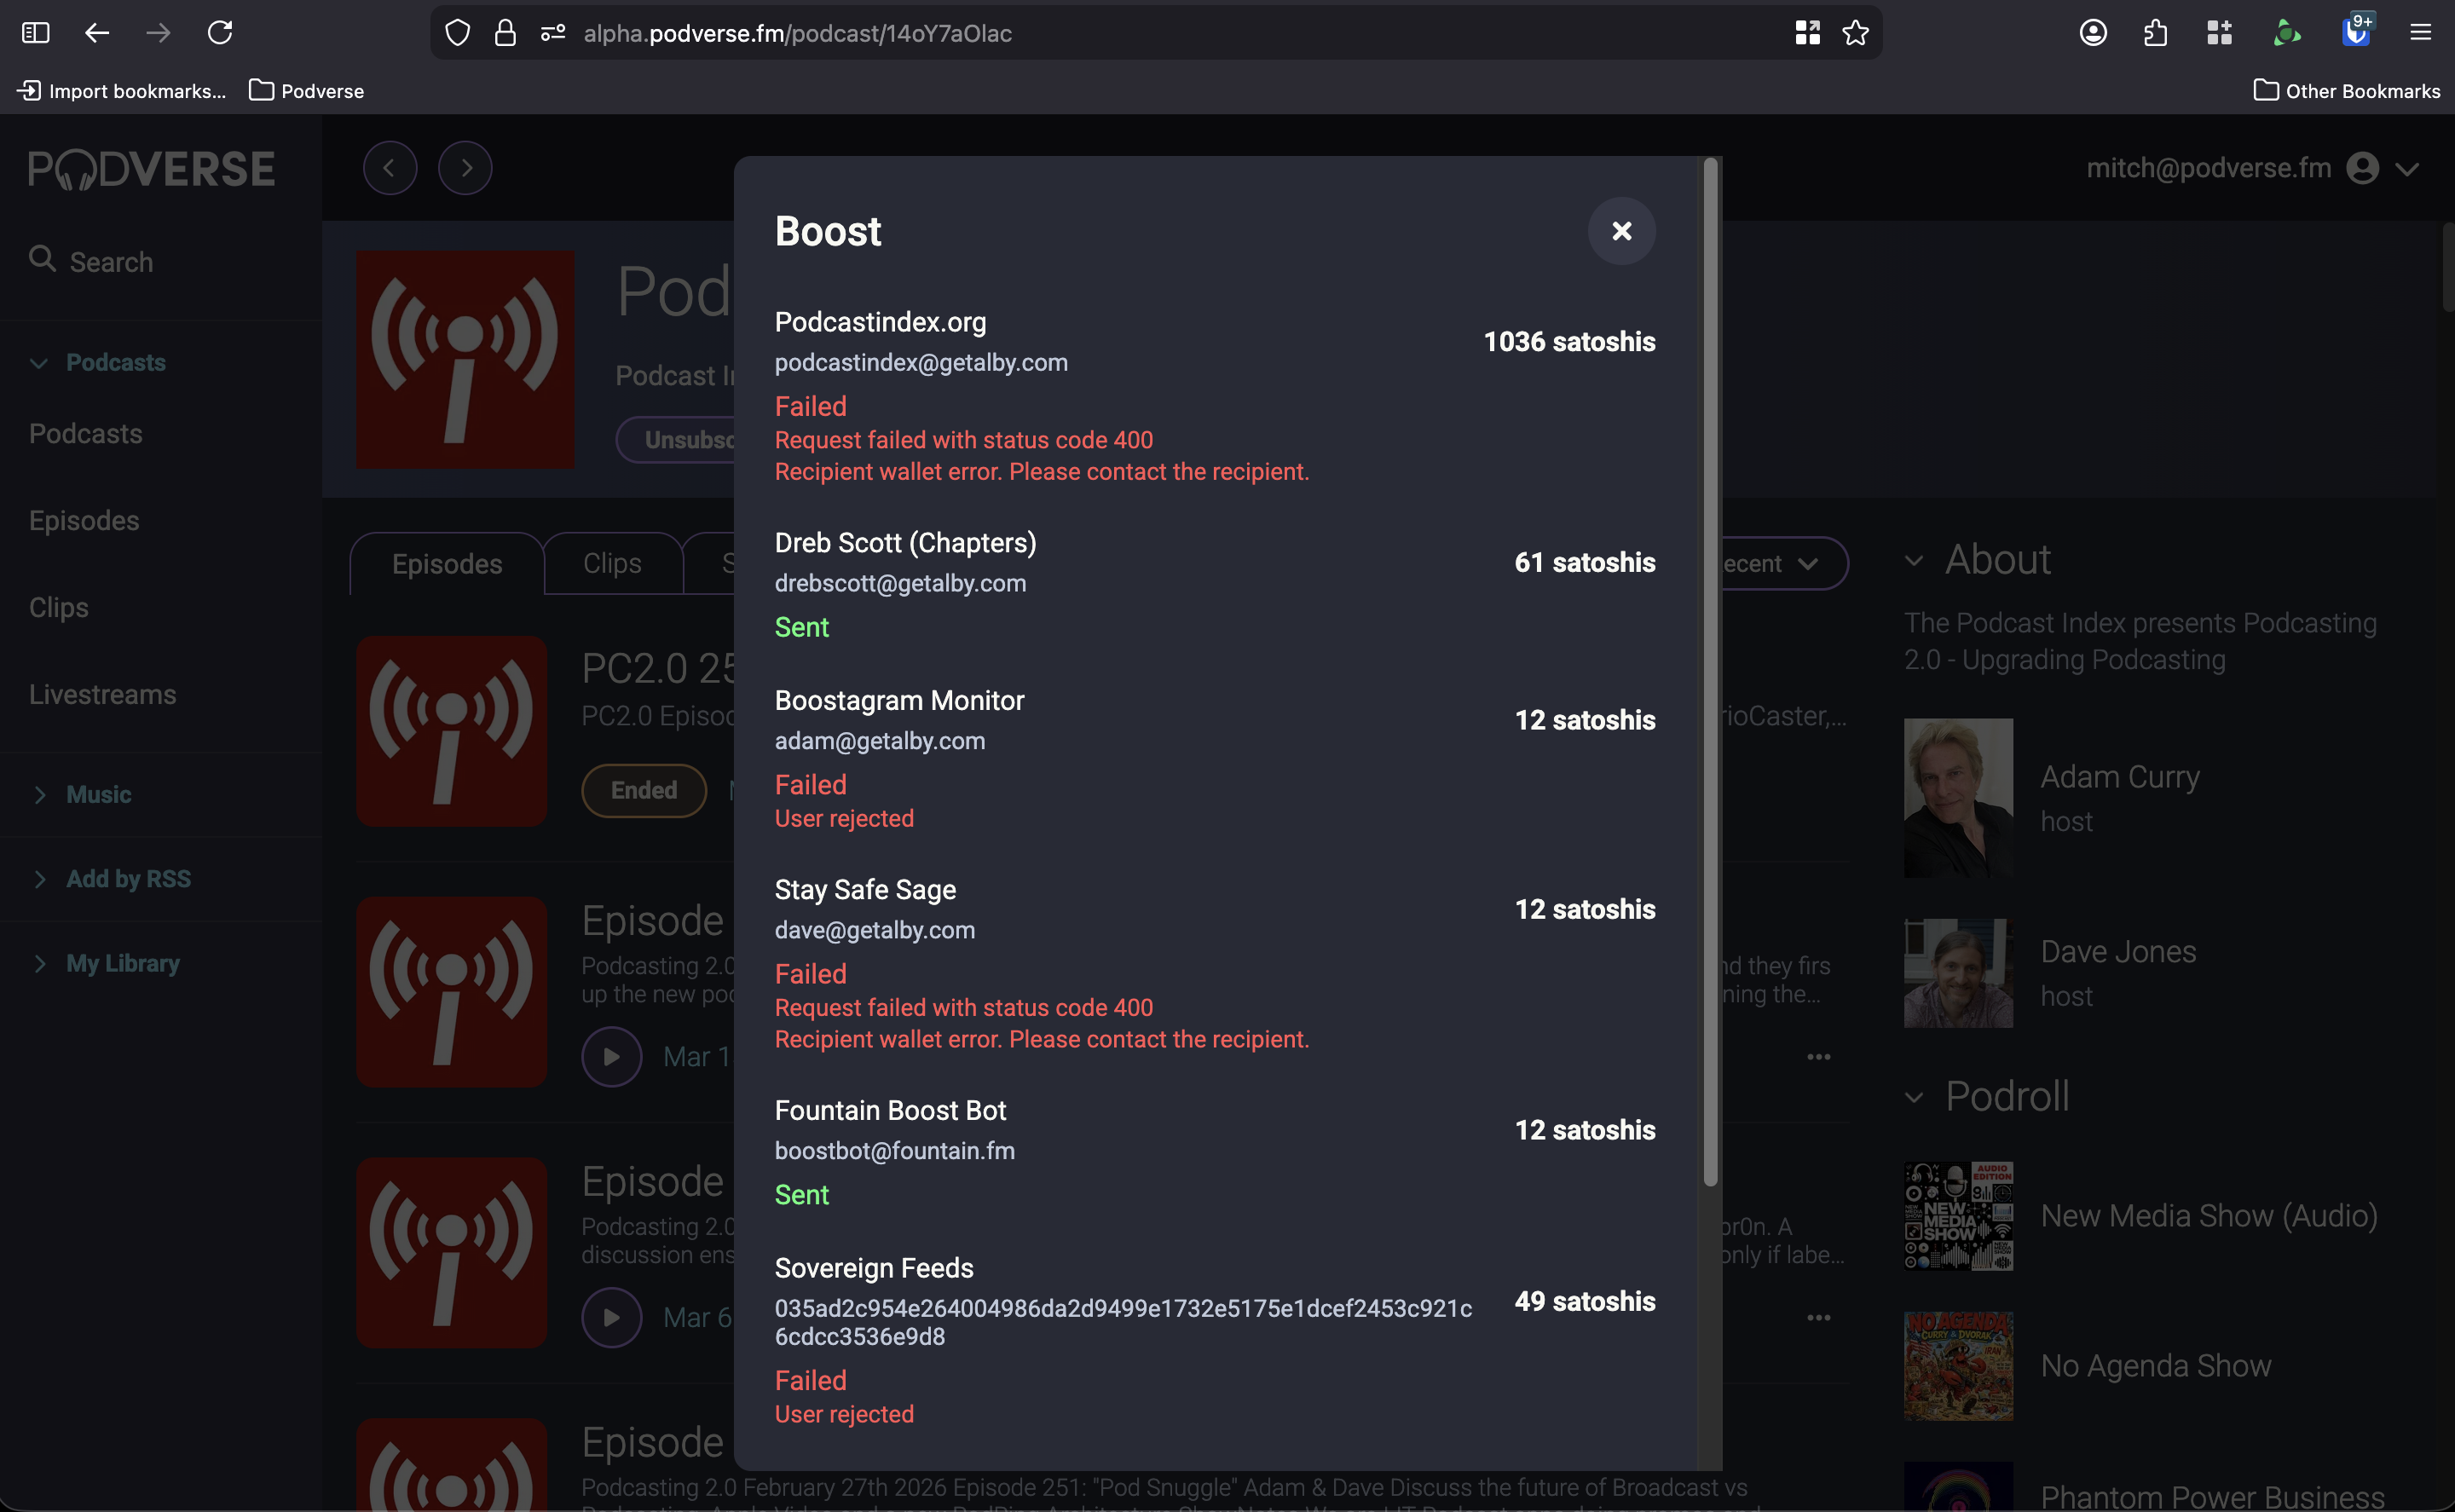
Task: Close the Boost dialog with X
Action: click(x=1621, y=231)
